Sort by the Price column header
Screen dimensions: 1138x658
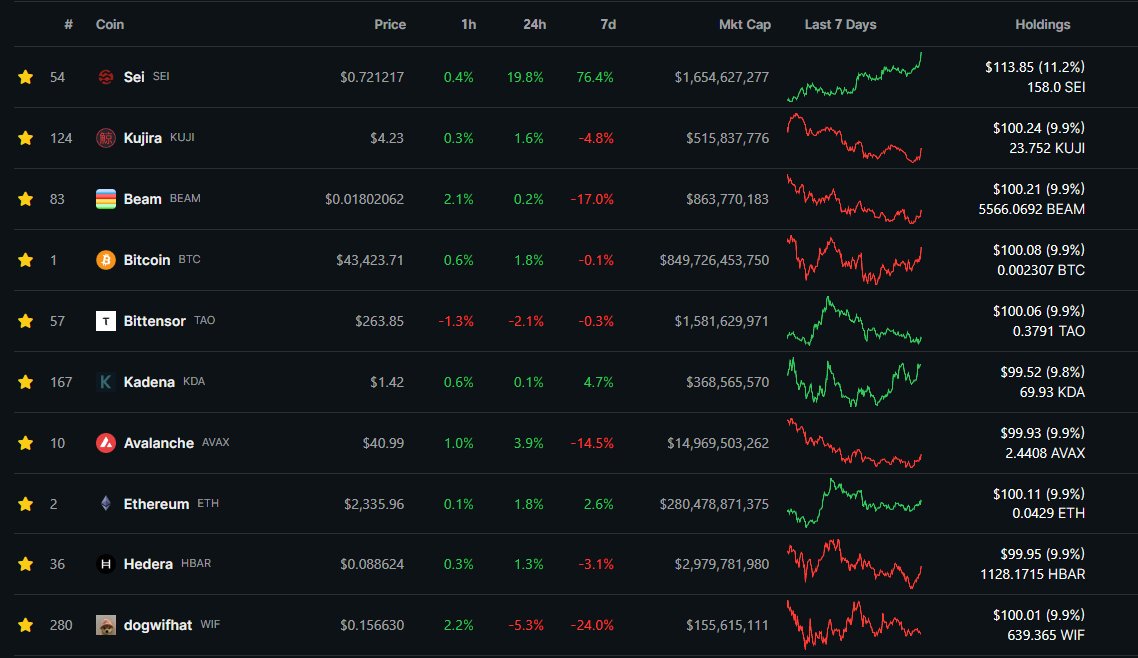click(x=390, y=25)
